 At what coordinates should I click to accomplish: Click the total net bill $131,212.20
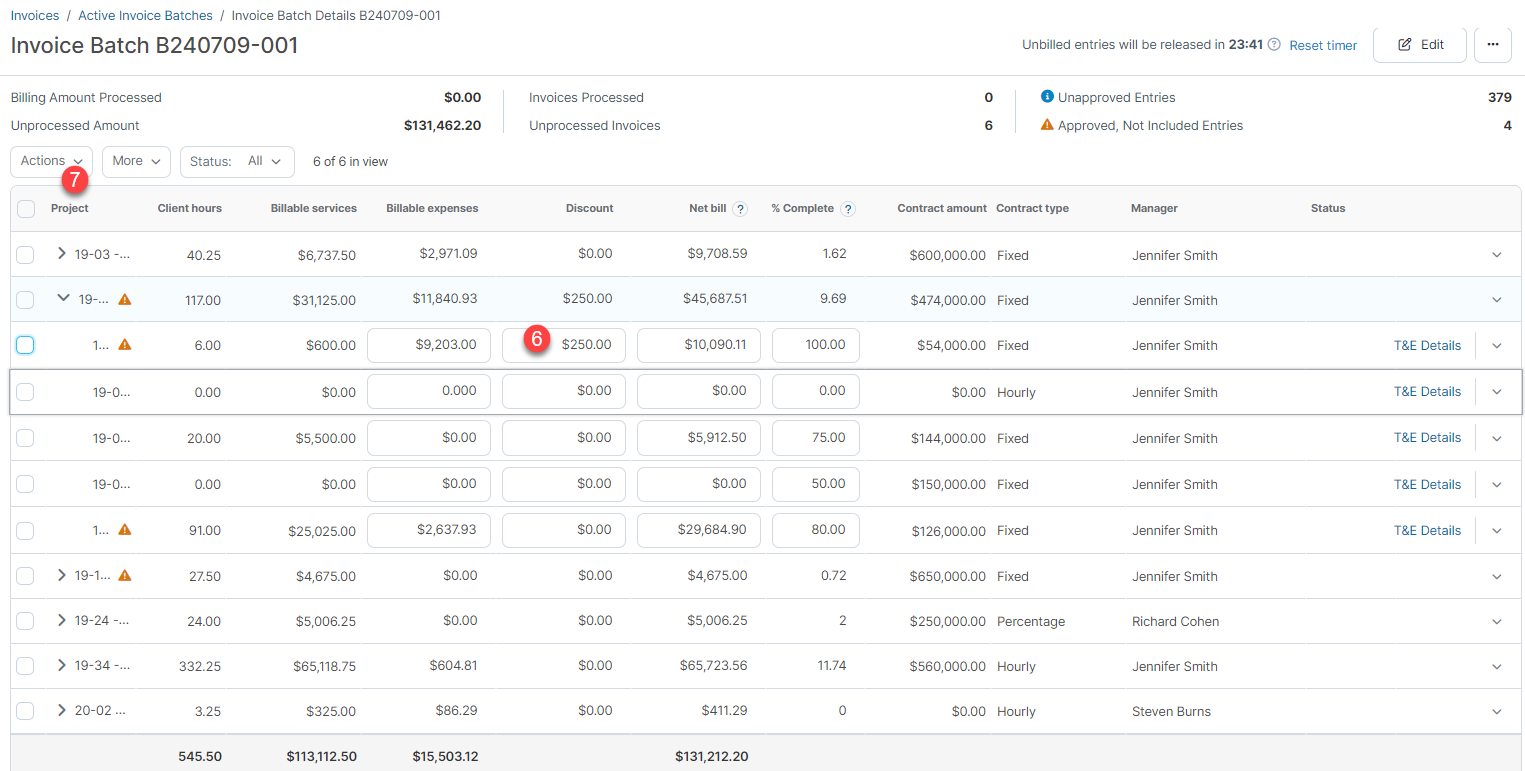711,757
